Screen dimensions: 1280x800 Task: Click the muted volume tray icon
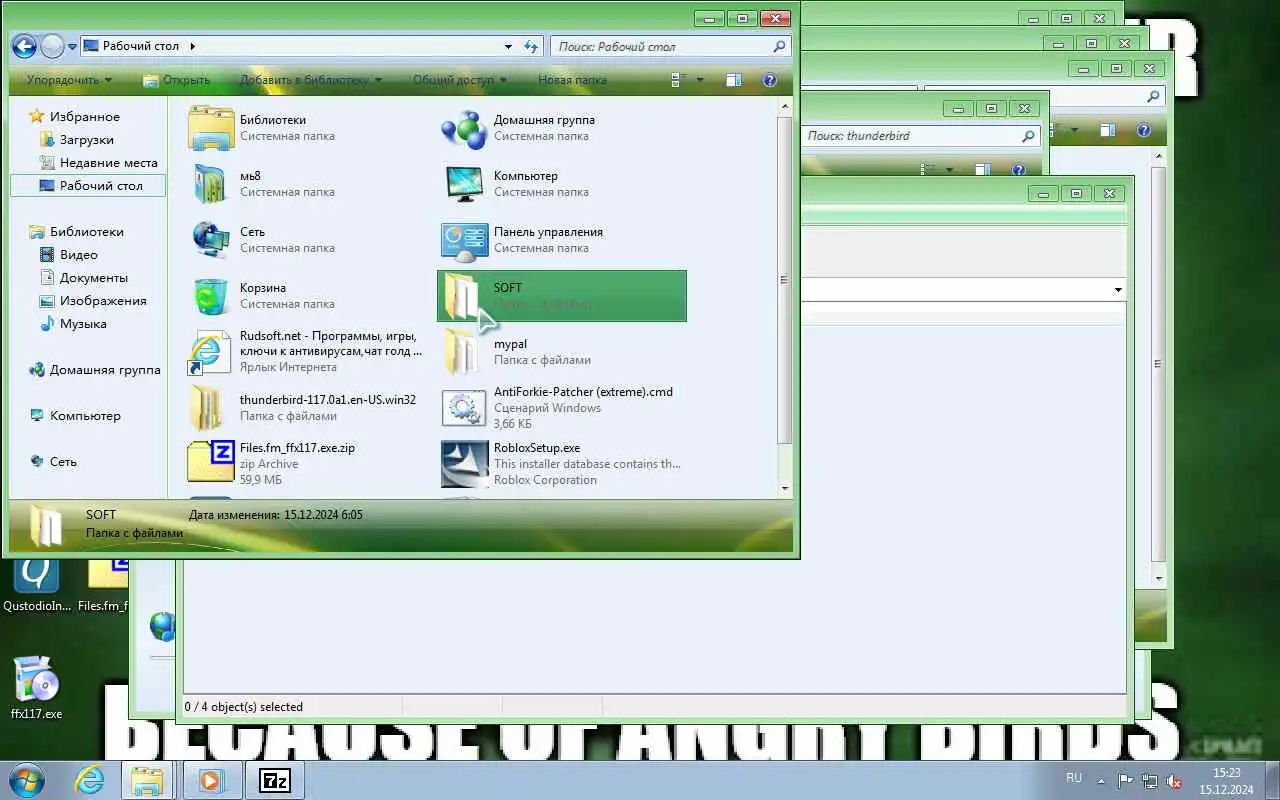pos(1174,781)
